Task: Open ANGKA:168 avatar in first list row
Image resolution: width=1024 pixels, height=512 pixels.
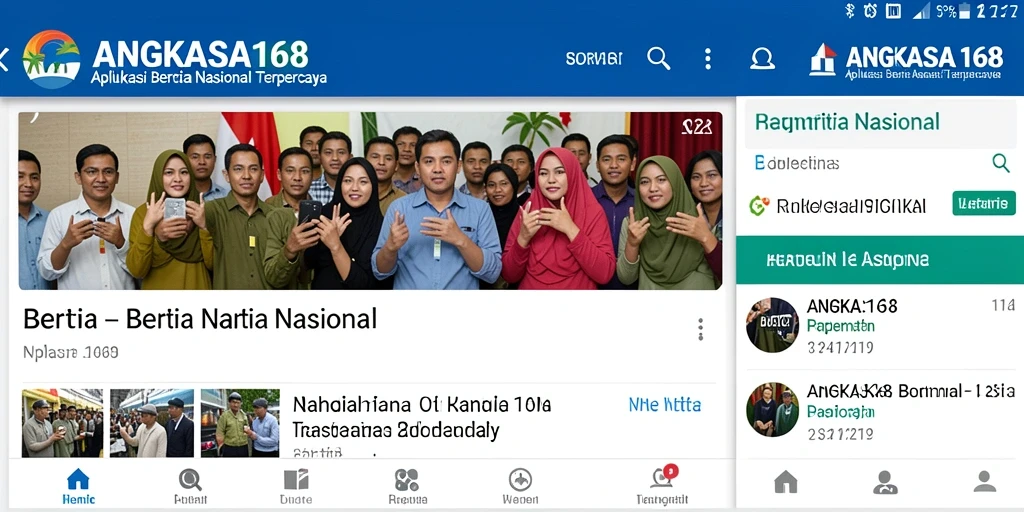Action: tap(773, 325)
